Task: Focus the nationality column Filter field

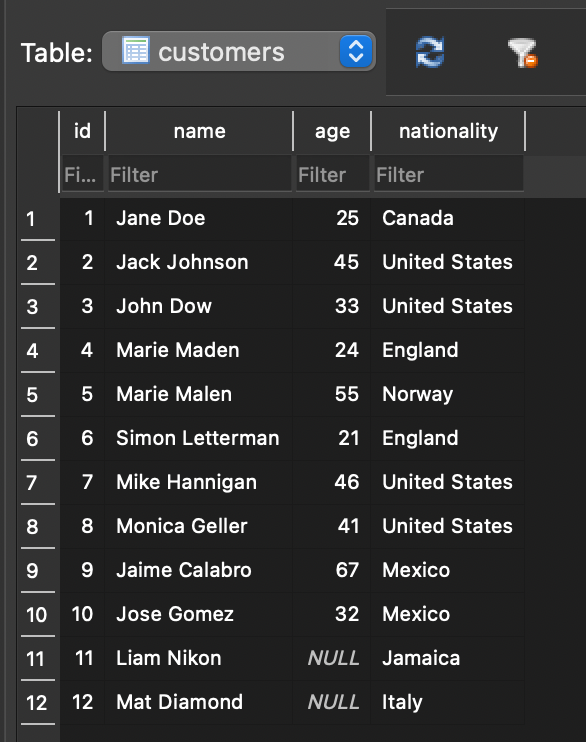Action: [448, 175]
